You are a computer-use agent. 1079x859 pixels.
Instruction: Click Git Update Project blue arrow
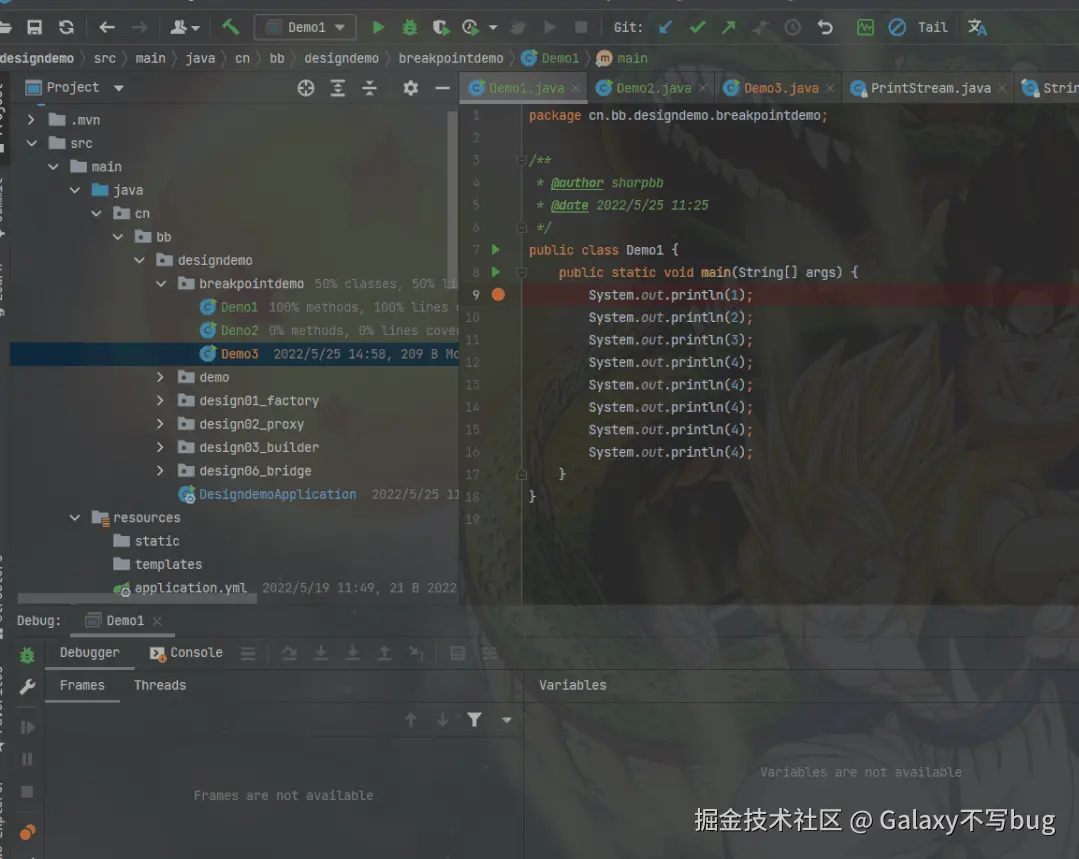[x=665, y=27]
